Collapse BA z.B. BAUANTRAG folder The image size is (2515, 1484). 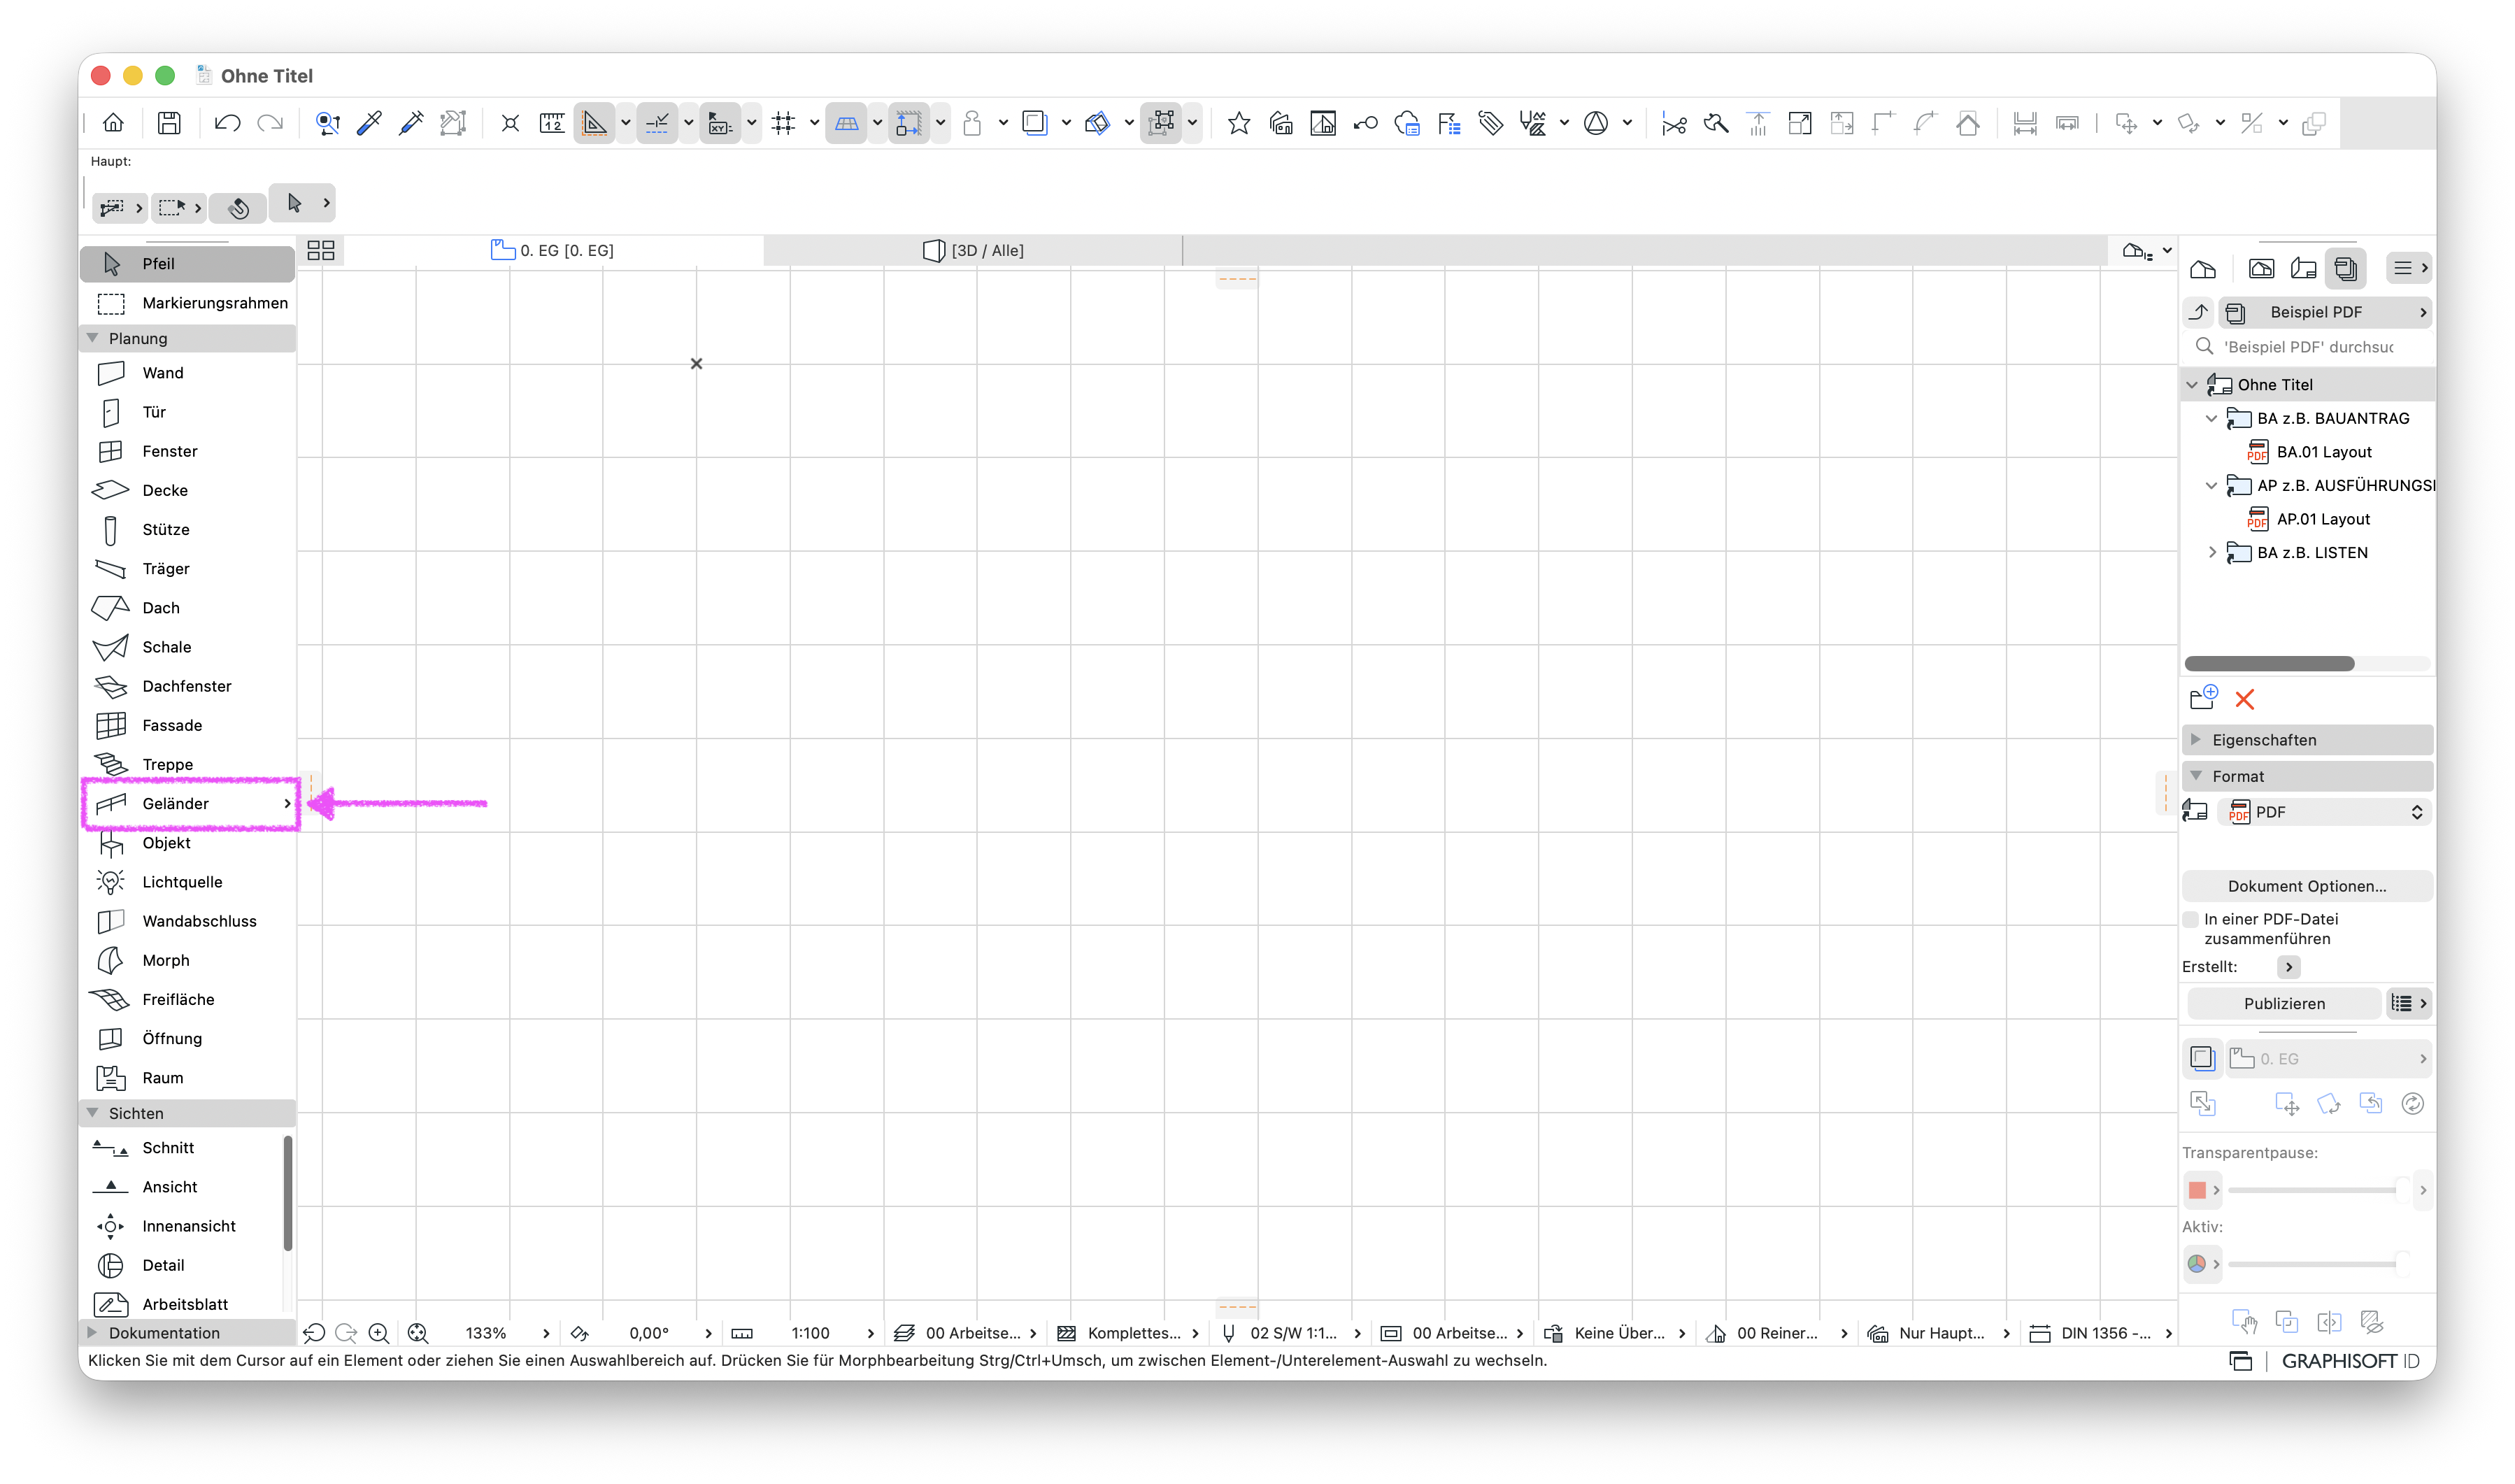click(x=2211, y=418)
